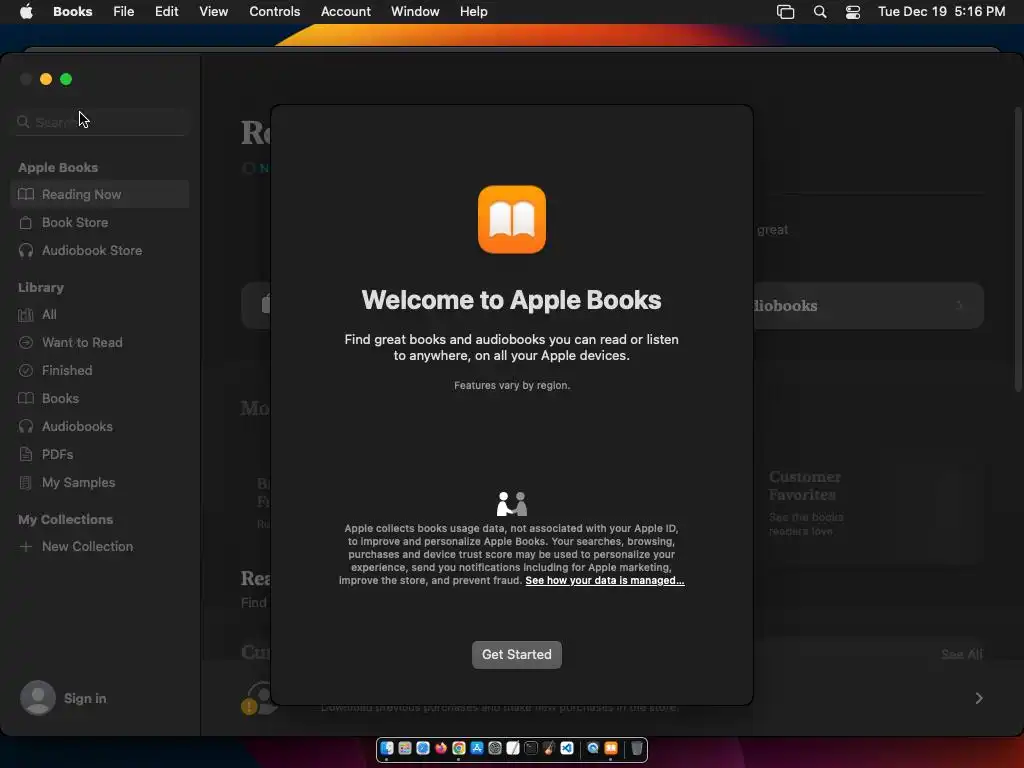
Task: Click the PDFs document icon
Action: [25, 455]
